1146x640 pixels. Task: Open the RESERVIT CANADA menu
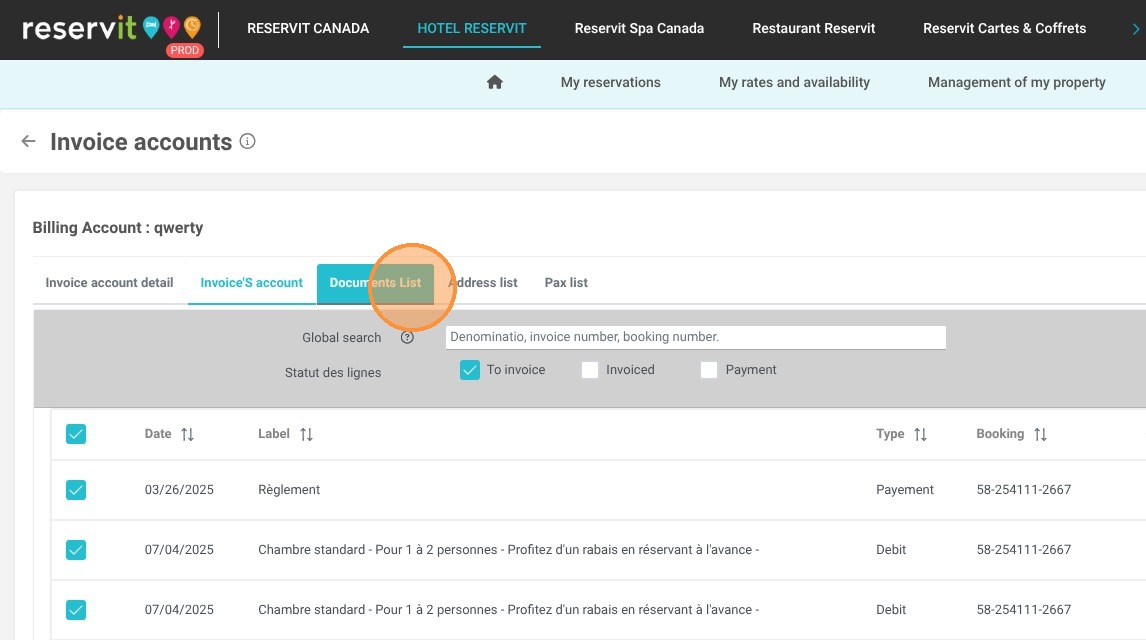point(308,28)
